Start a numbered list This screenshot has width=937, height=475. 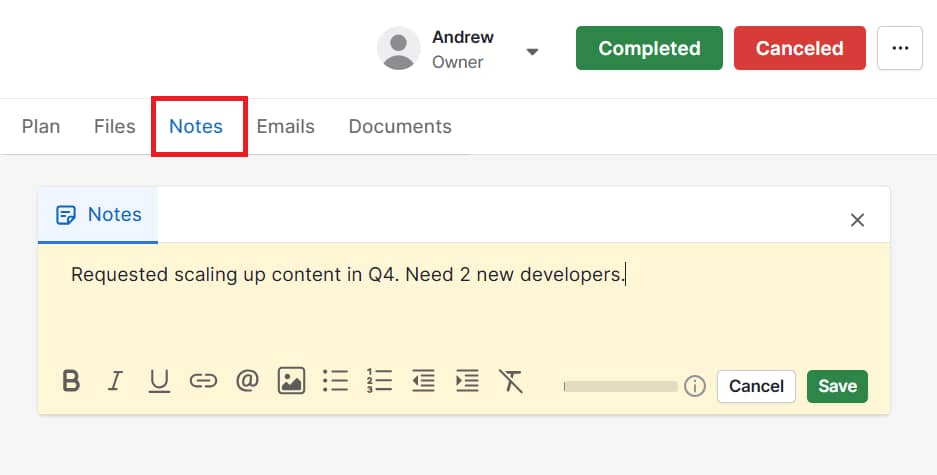[x=379, y=381]
